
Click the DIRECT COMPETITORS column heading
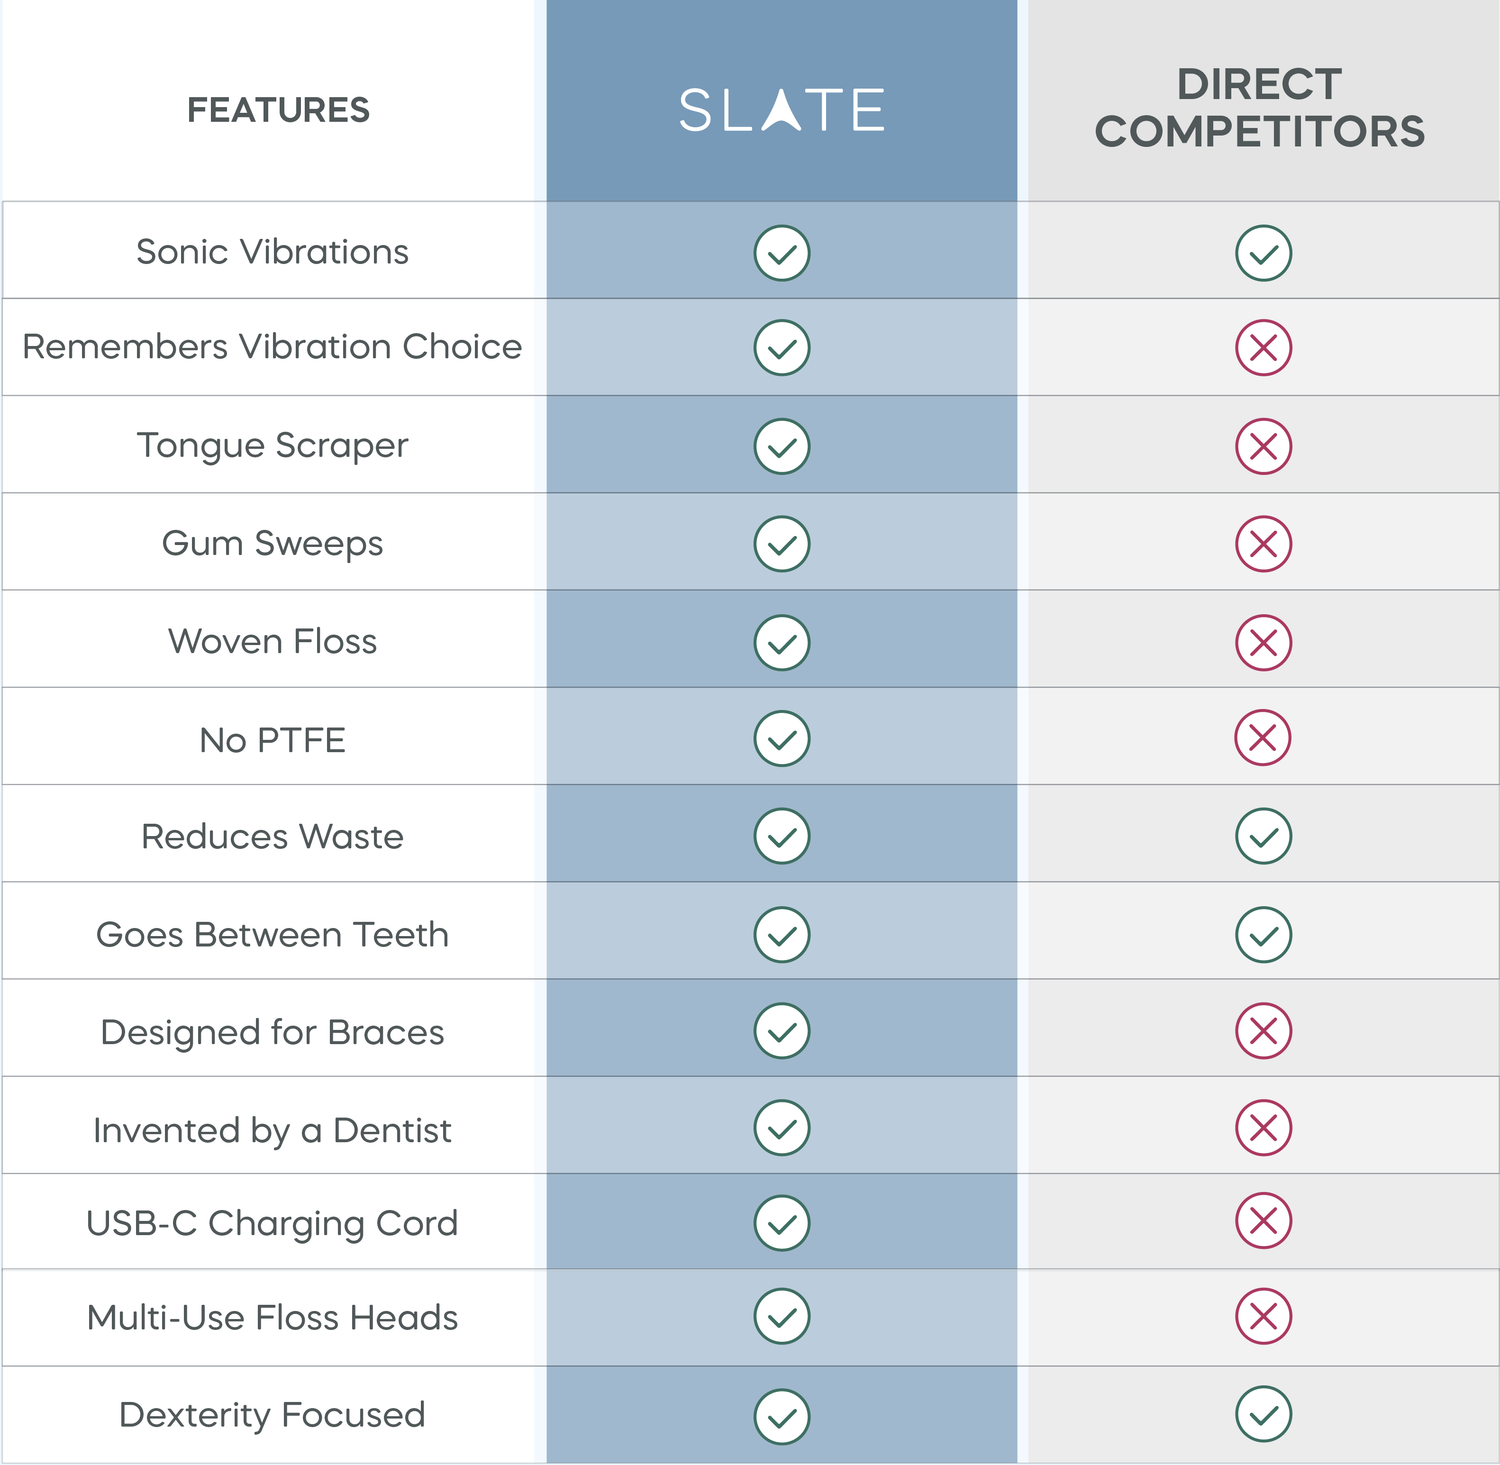coord(1259,108)
